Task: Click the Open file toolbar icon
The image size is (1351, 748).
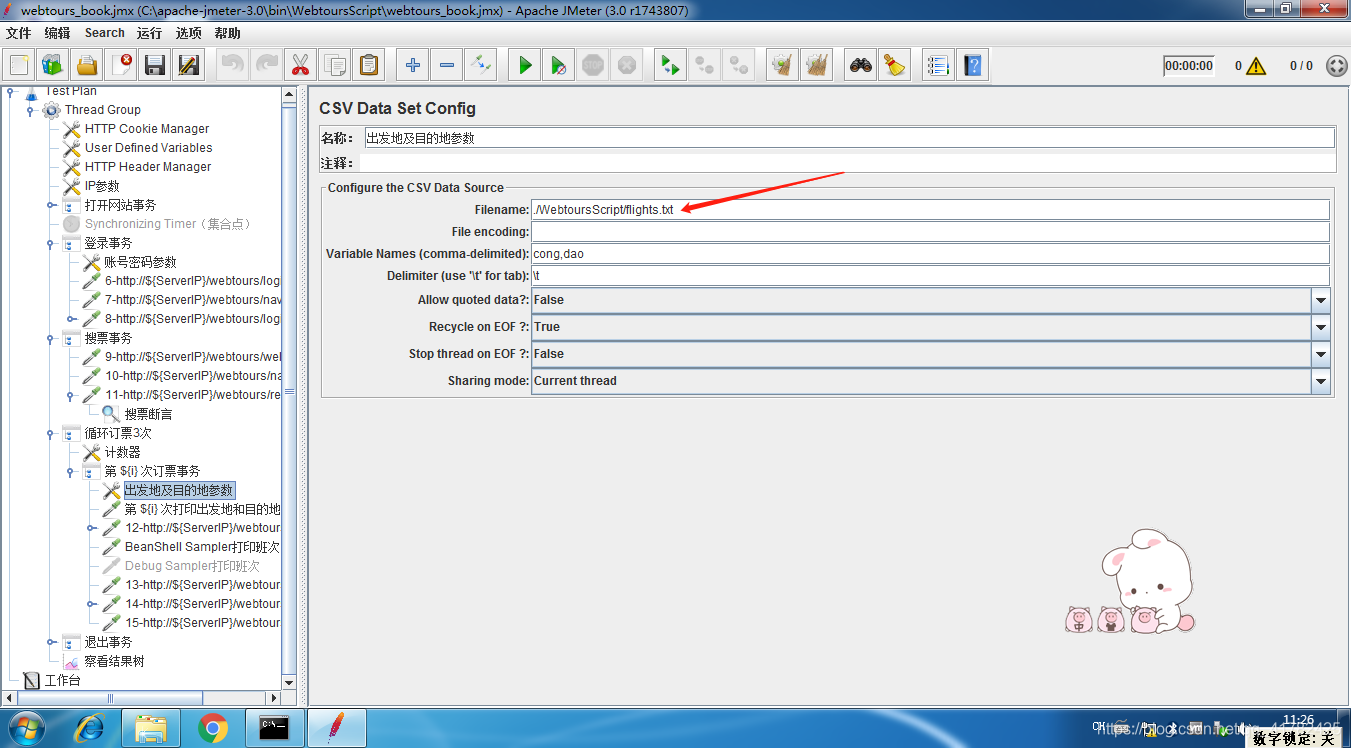Action: [87, 66]
